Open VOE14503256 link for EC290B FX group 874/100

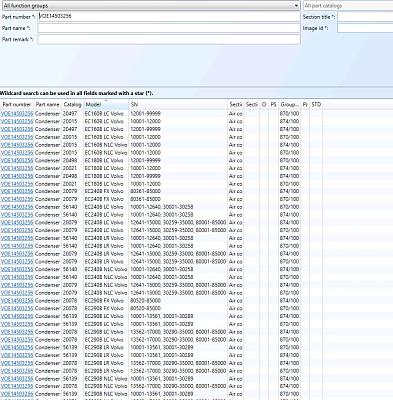(x=17, y=300)
